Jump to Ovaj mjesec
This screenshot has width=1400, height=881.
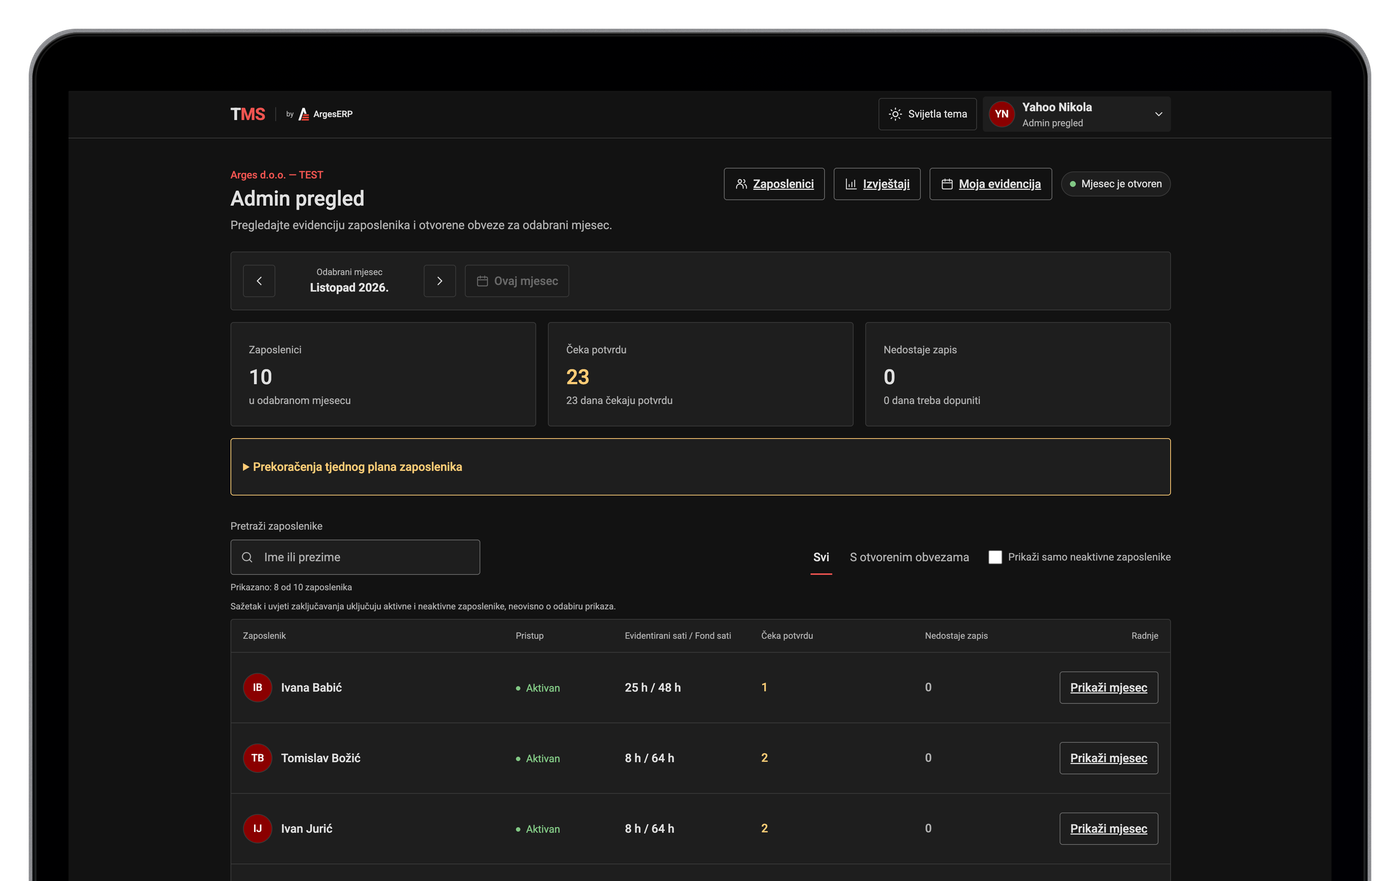tap(517, 281)
